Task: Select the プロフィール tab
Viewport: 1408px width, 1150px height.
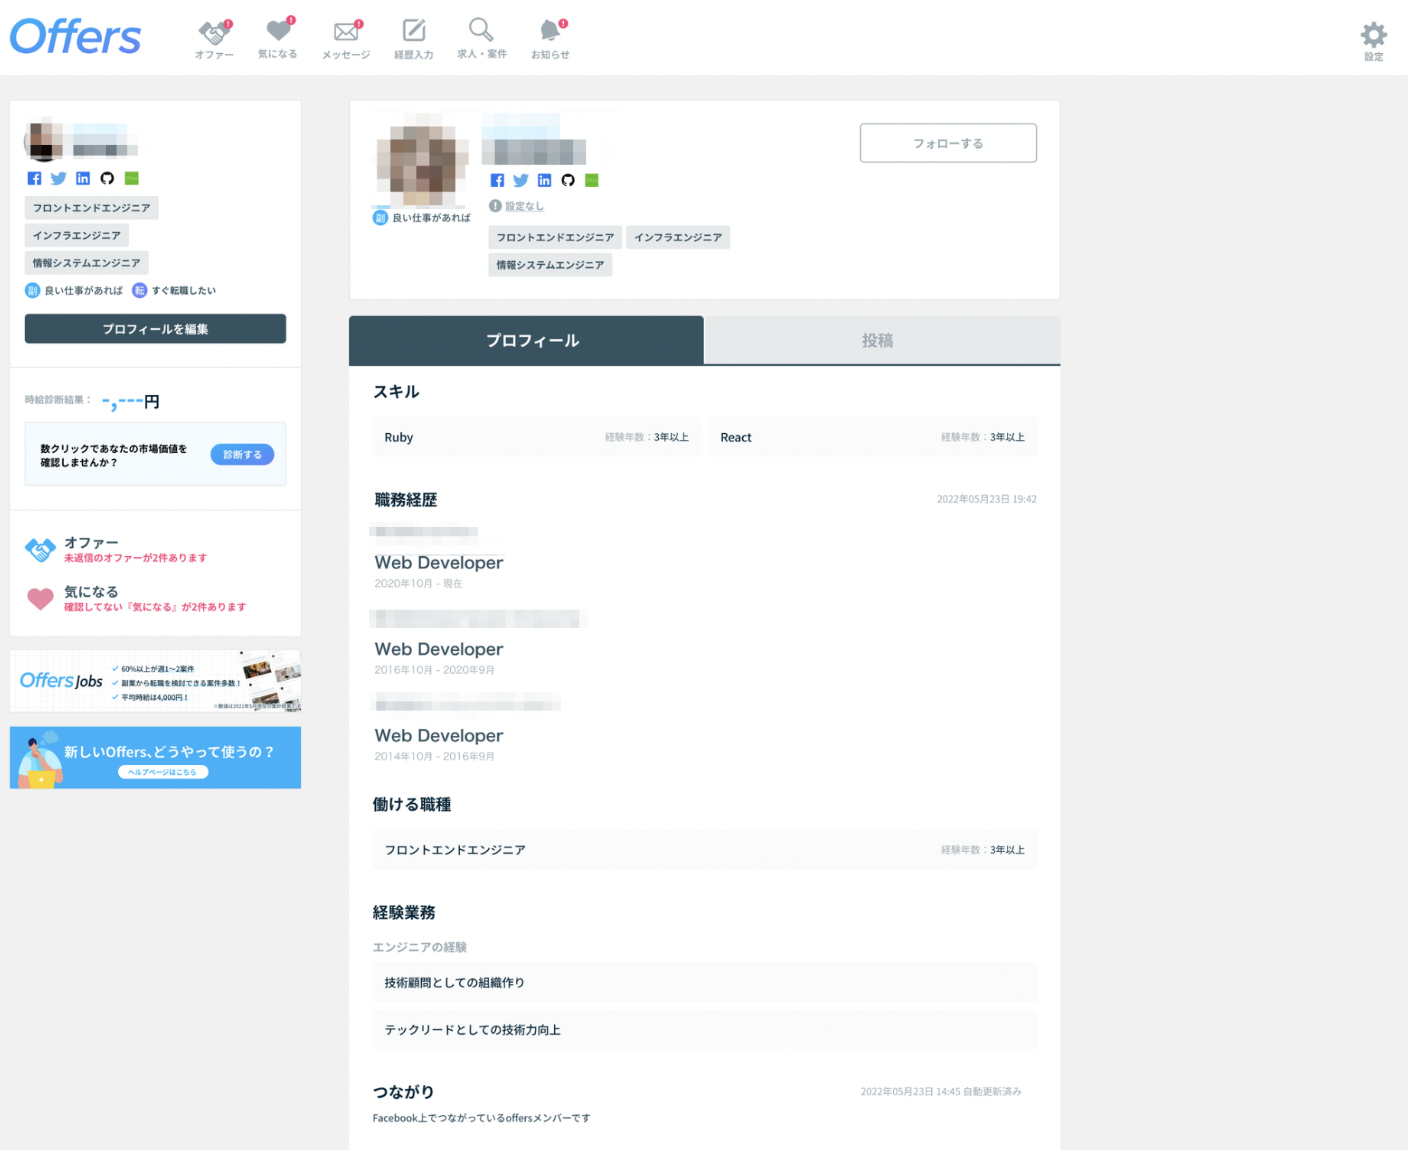Action: (x=526, y=341)
